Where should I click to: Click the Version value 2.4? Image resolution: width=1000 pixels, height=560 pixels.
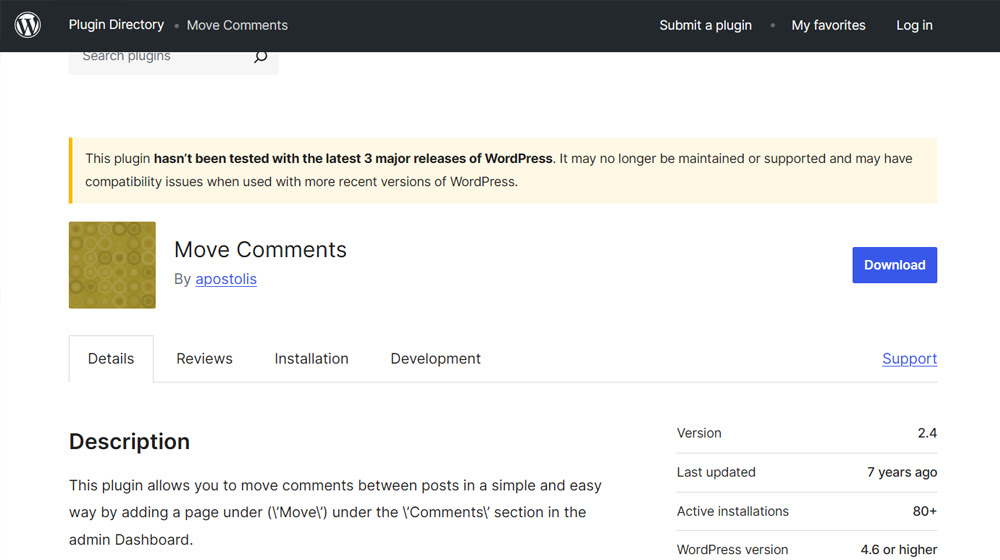click(927, 433)
